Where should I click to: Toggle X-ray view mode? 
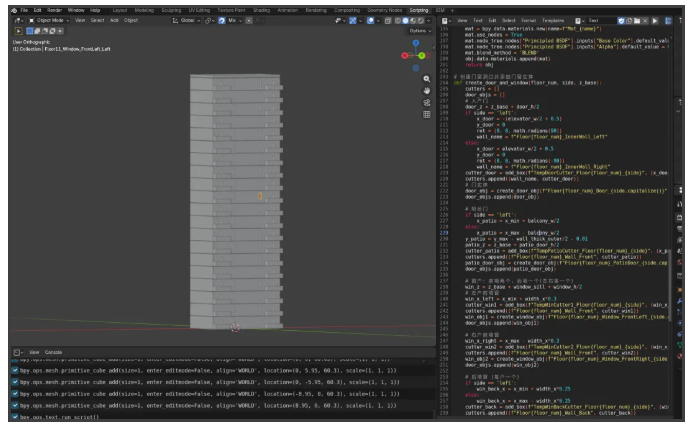pos(388,21)
